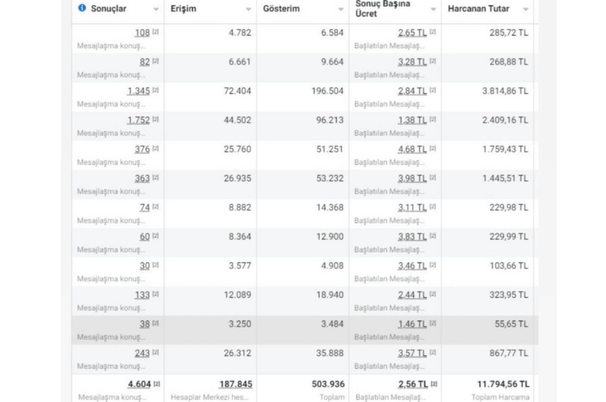This screenshot has height=402, width=606.
Task: Open the Harcanan Tutar column dropdown arrow
Action: (525, 9)
